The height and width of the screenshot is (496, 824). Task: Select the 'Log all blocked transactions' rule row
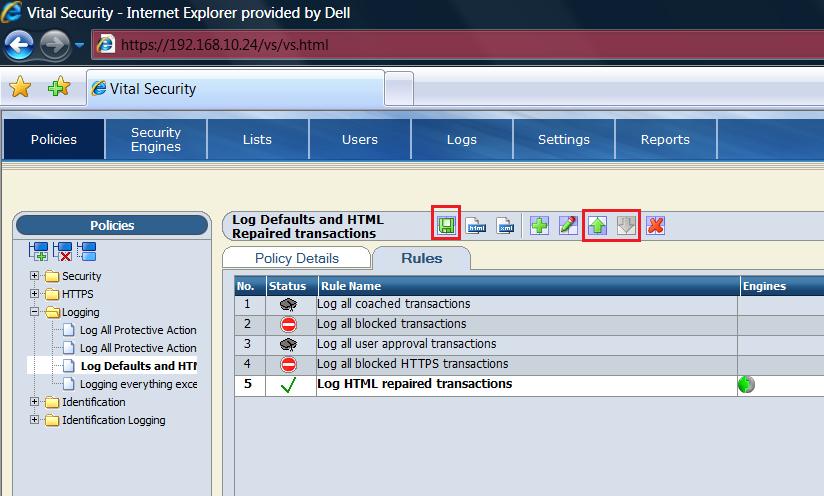pos(391,324)
